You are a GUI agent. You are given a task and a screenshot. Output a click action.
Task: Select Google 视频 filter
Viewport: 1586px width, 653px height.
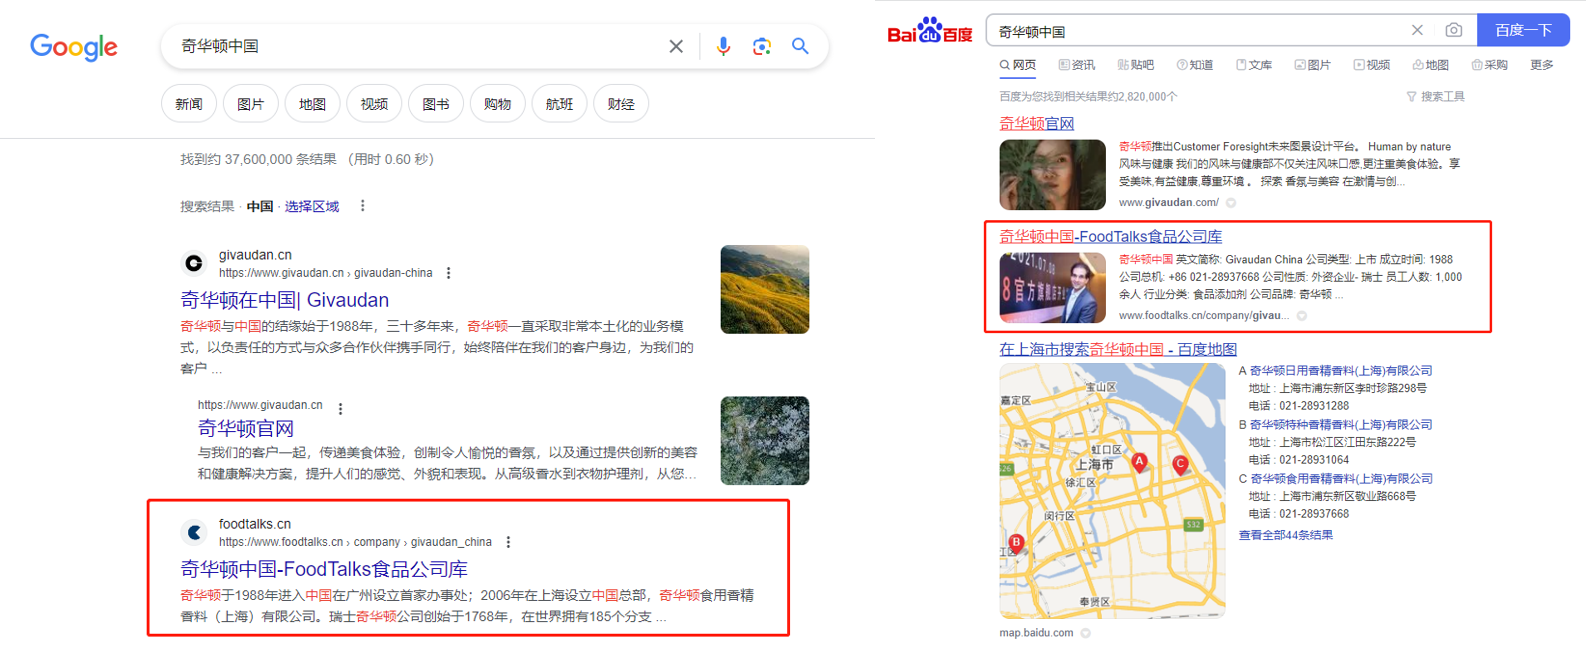(x=374, y=104)
